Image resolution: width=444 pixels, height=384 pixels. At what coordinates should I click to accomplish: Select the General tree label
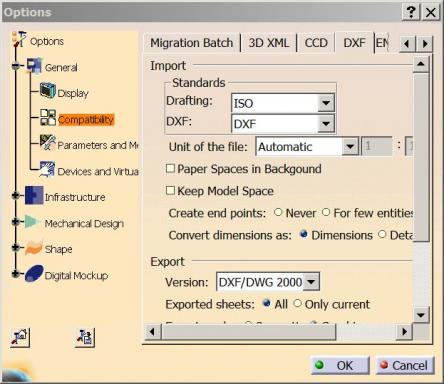point(61,67)
